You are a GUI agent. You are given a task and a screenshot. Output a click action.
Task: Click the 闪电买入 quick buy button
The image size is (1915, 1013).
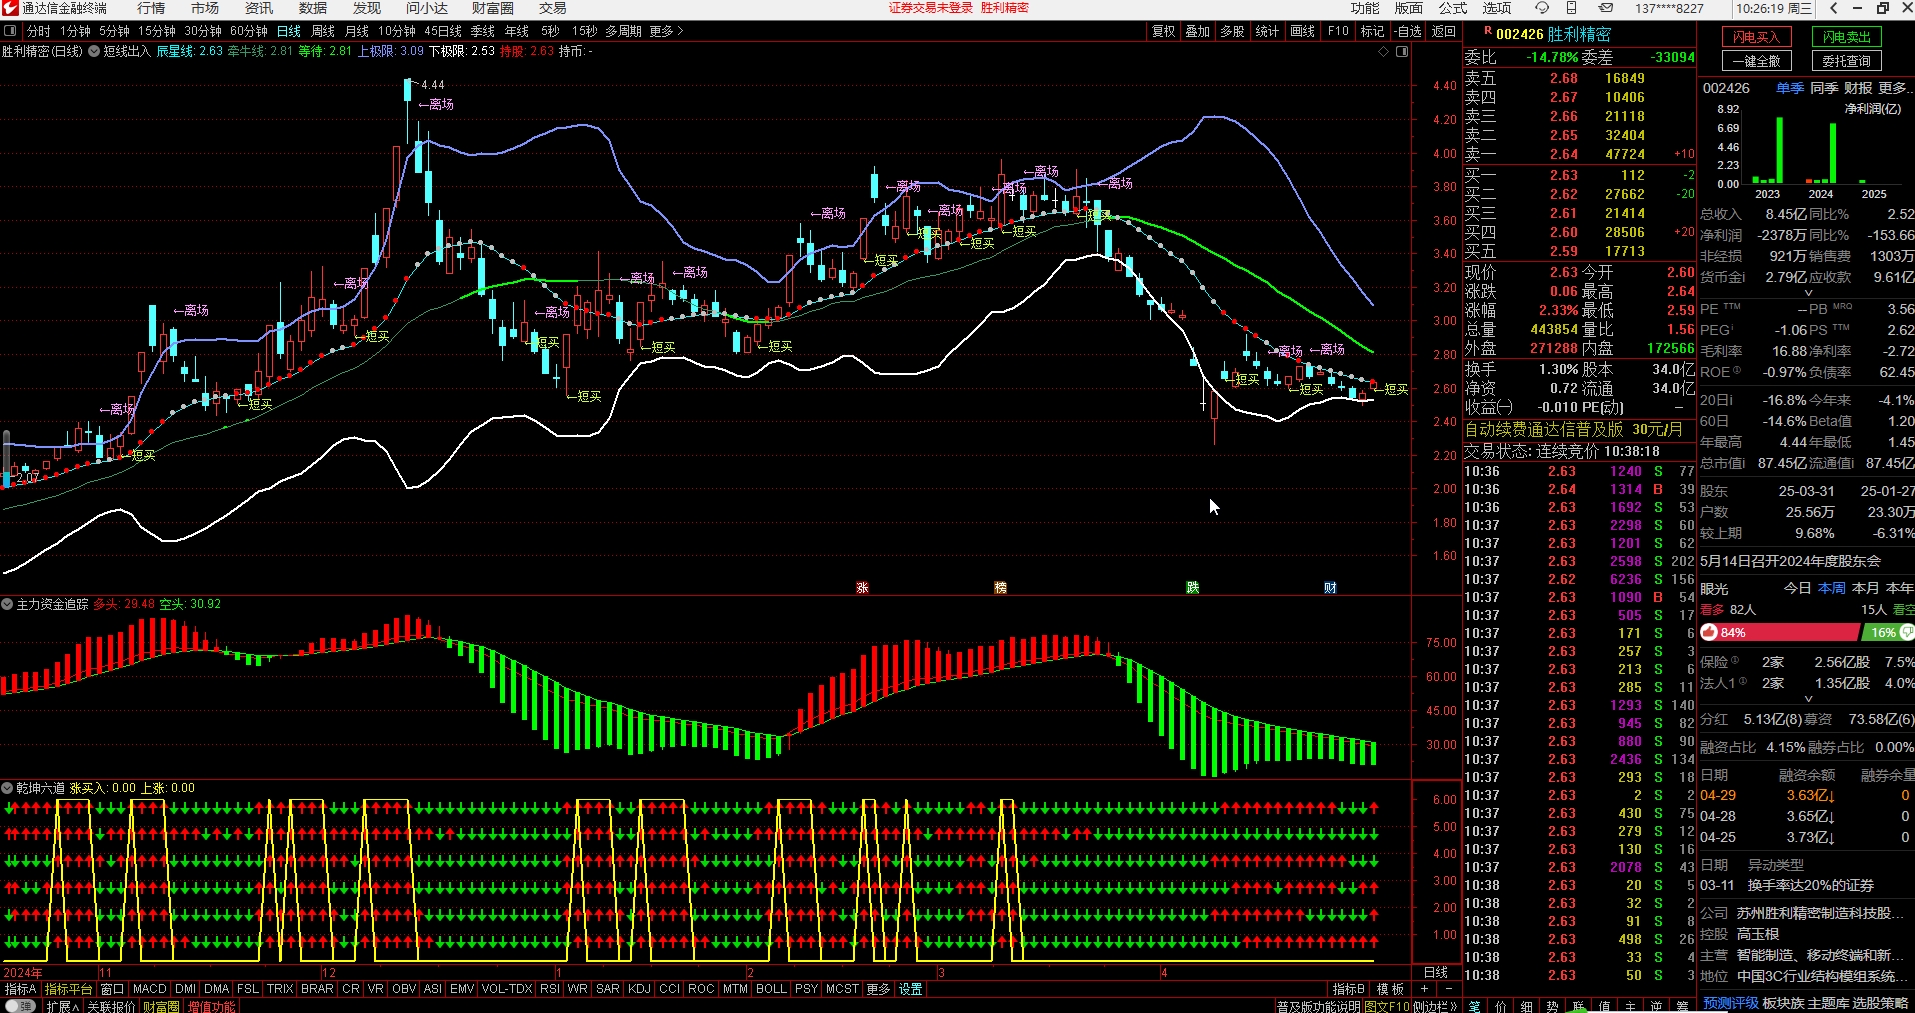pyautogui.click(x=1755, y=37)
